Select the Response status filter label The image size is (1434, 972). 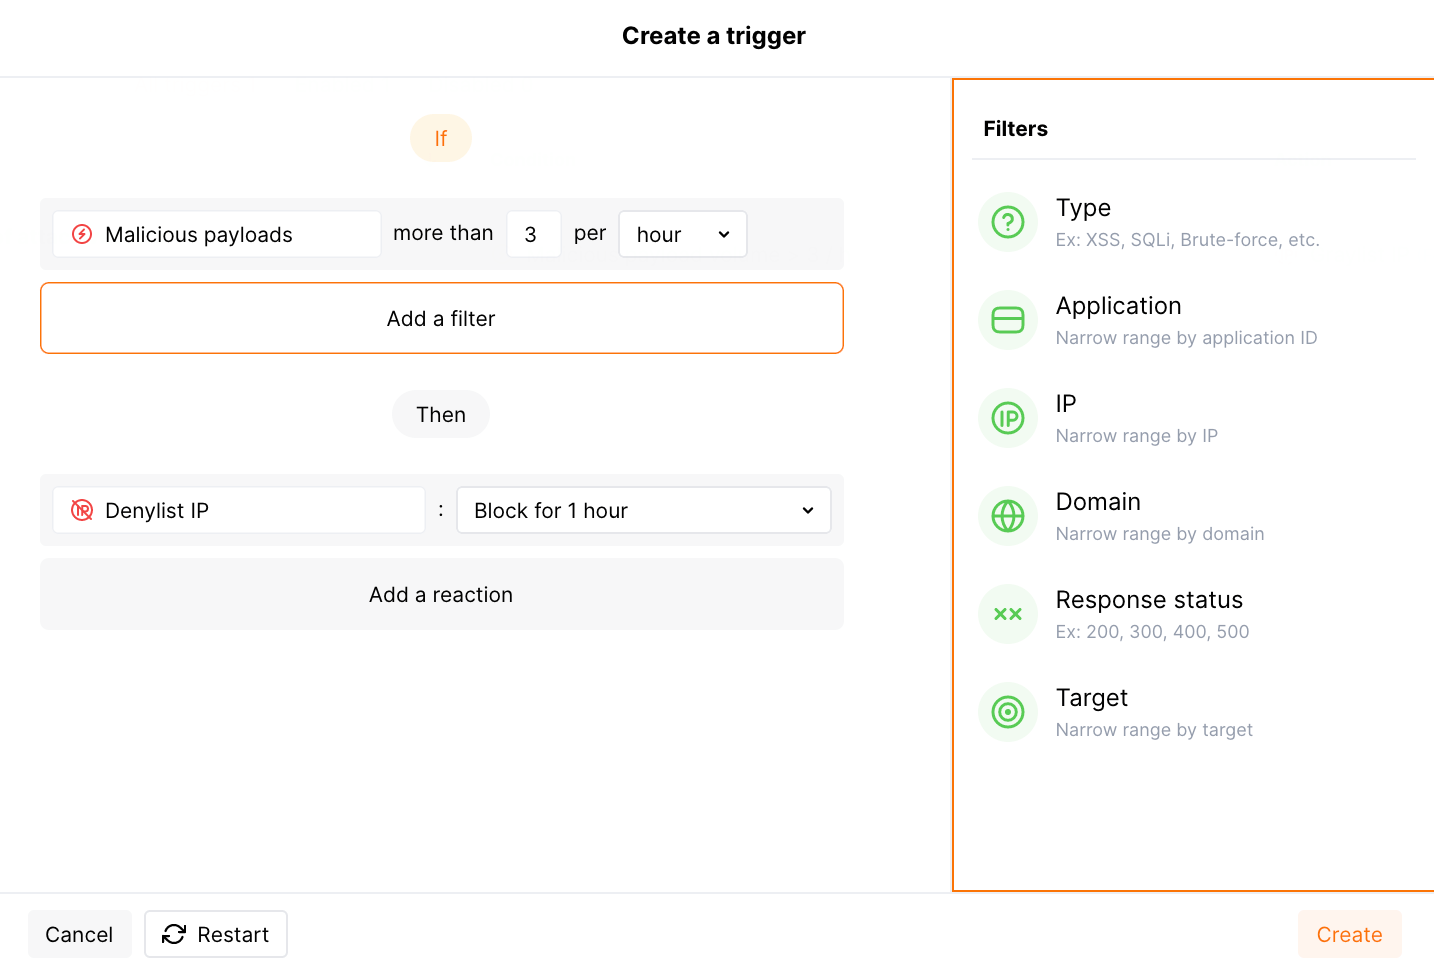(1149, 600)
